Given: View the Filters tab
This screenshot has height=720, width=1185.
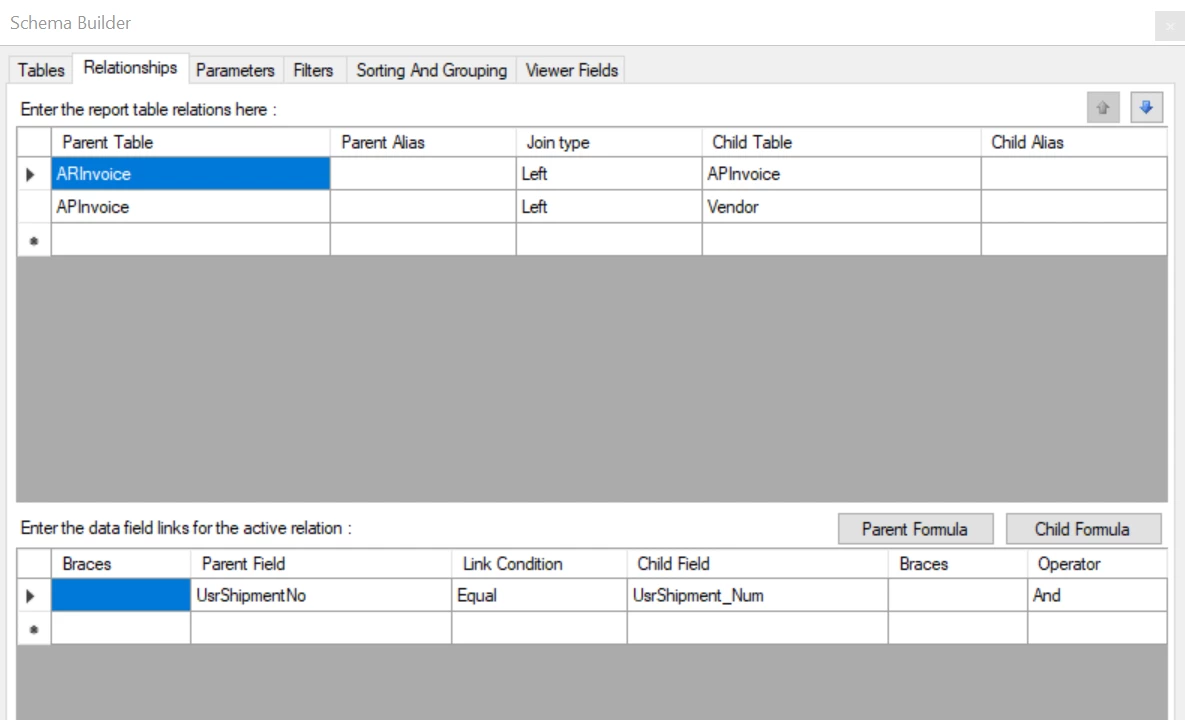Looking at the screenshot, I should (x=313, y=70).
